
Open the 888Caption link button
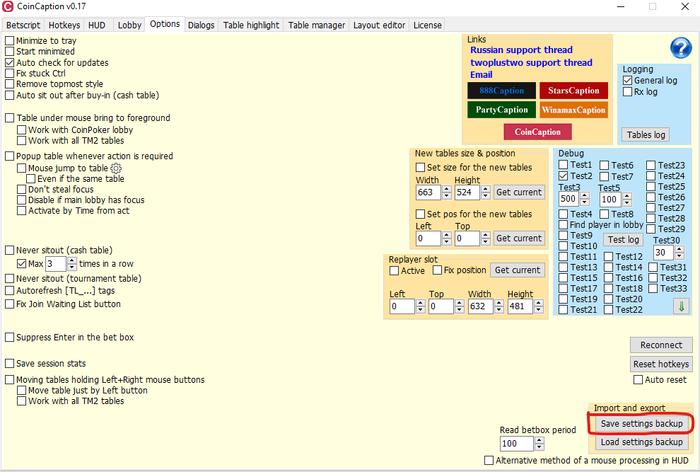(501, 91)
